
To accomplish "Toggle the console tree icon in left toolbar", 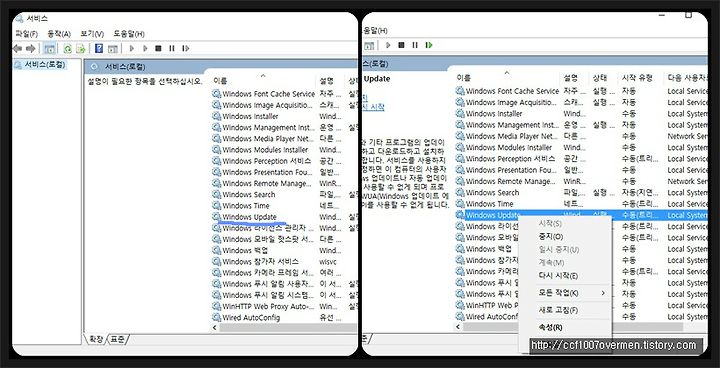I will click(50, 49).
